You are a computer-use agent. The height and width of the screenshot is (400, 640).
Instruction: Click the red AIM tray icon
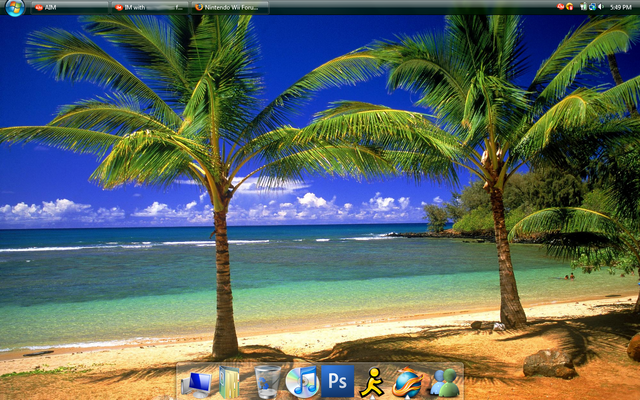point(560,7)
